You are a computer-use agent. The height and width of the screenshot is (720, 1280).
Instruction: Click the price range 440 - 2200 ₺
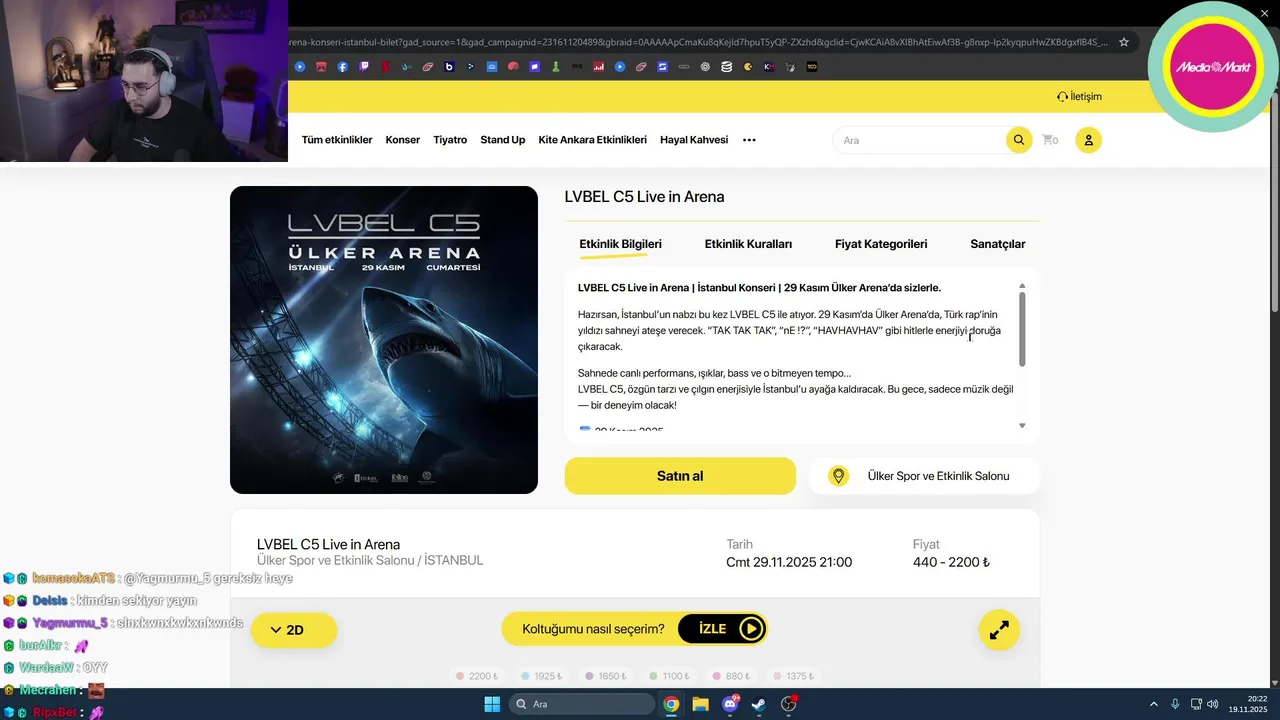tap(951, 562)
